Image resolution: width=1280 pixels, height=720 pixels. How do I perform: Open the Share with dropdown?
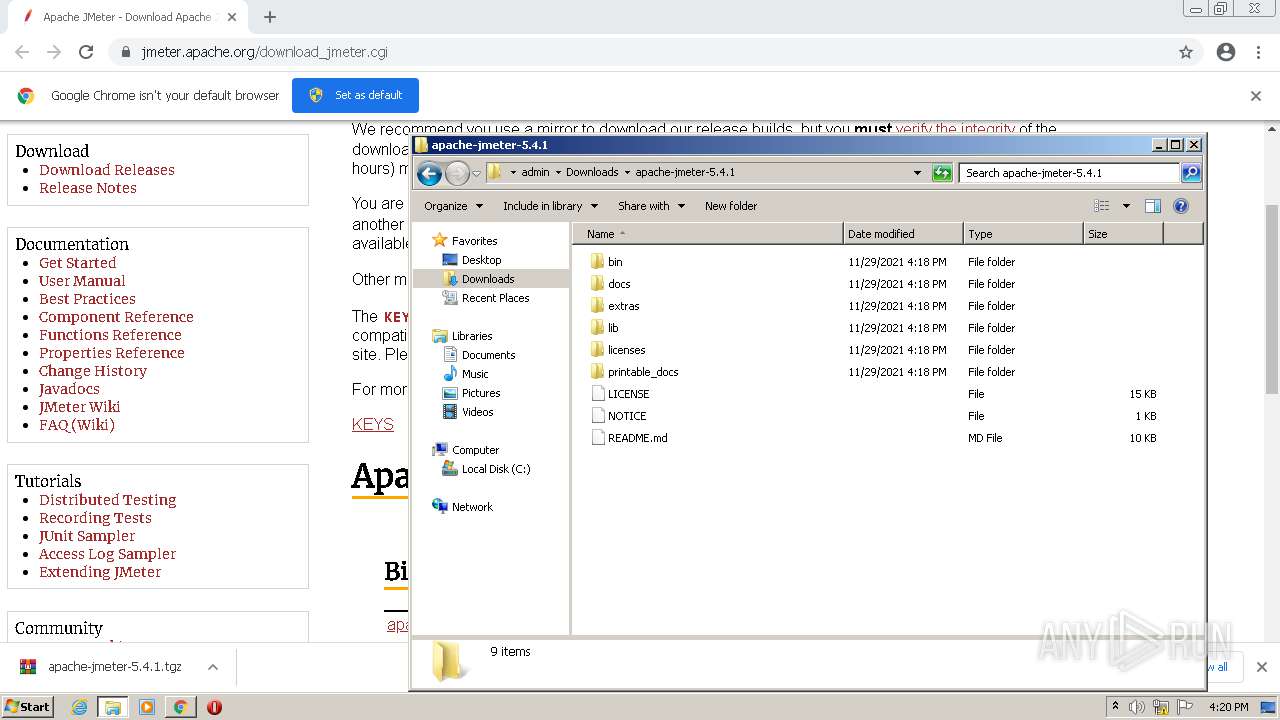[x=651, y=206]
